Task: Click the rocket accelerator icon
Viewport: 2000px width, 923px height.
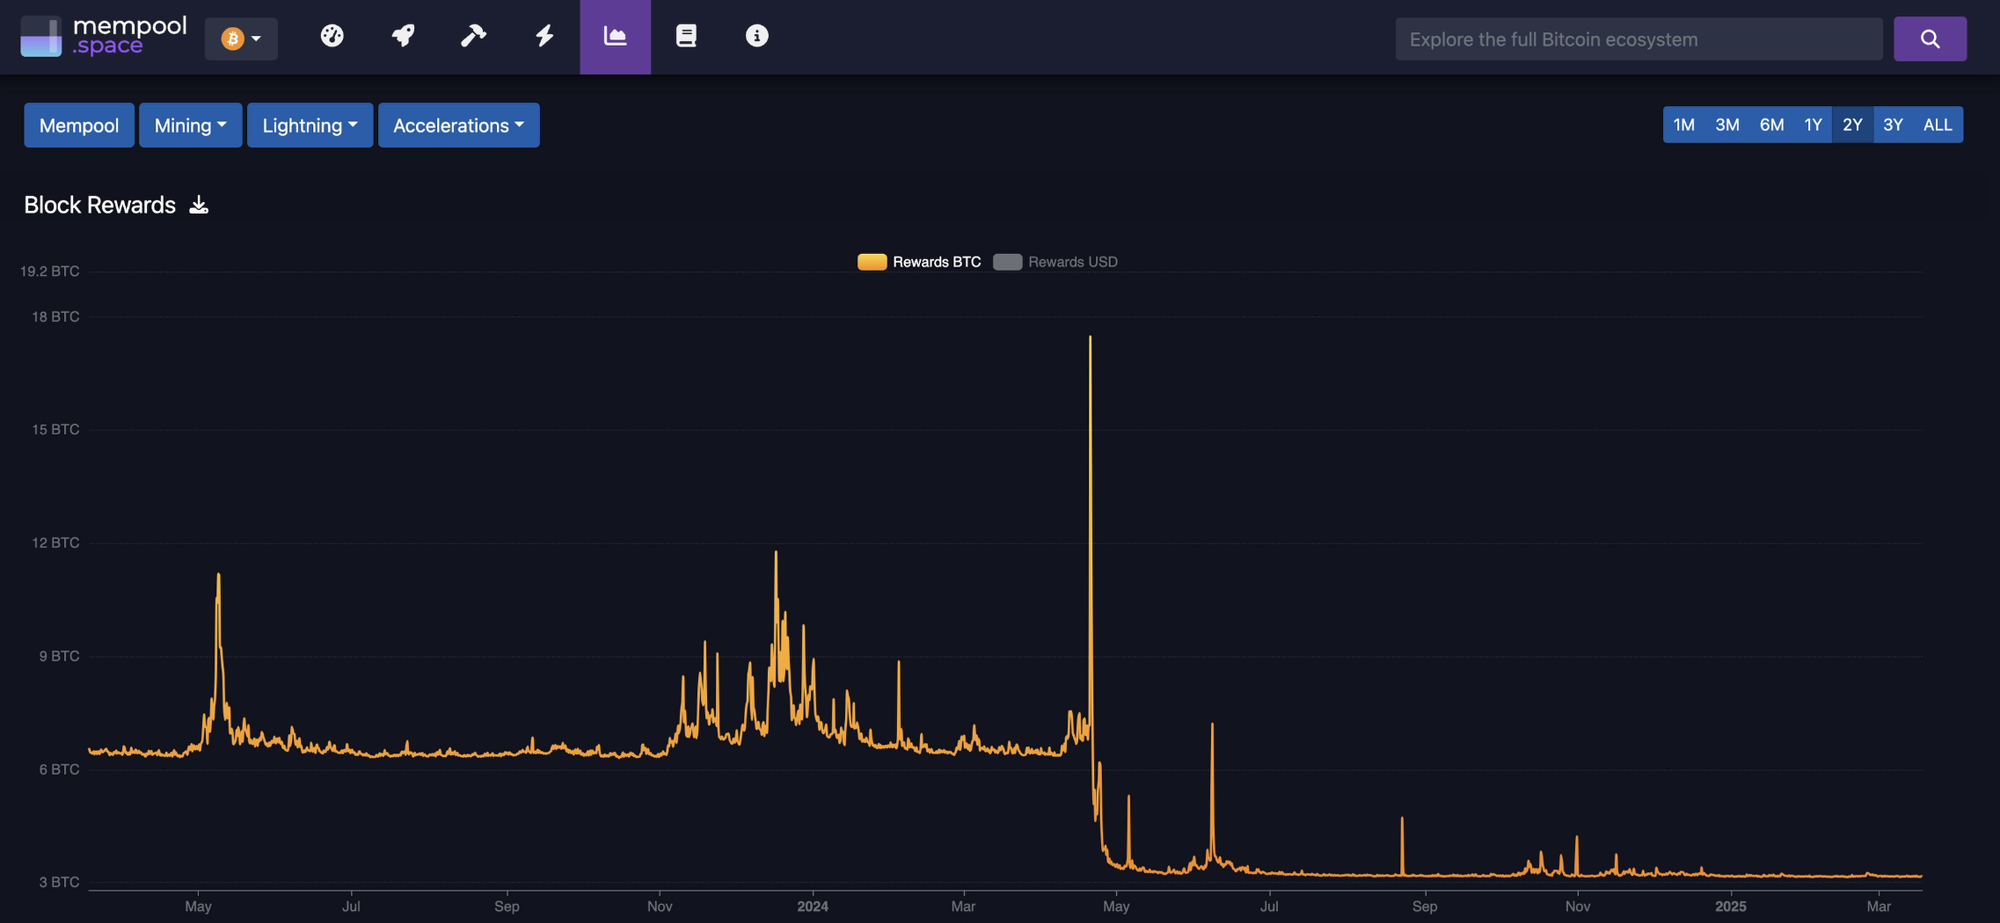Action: tap(403, 36)
